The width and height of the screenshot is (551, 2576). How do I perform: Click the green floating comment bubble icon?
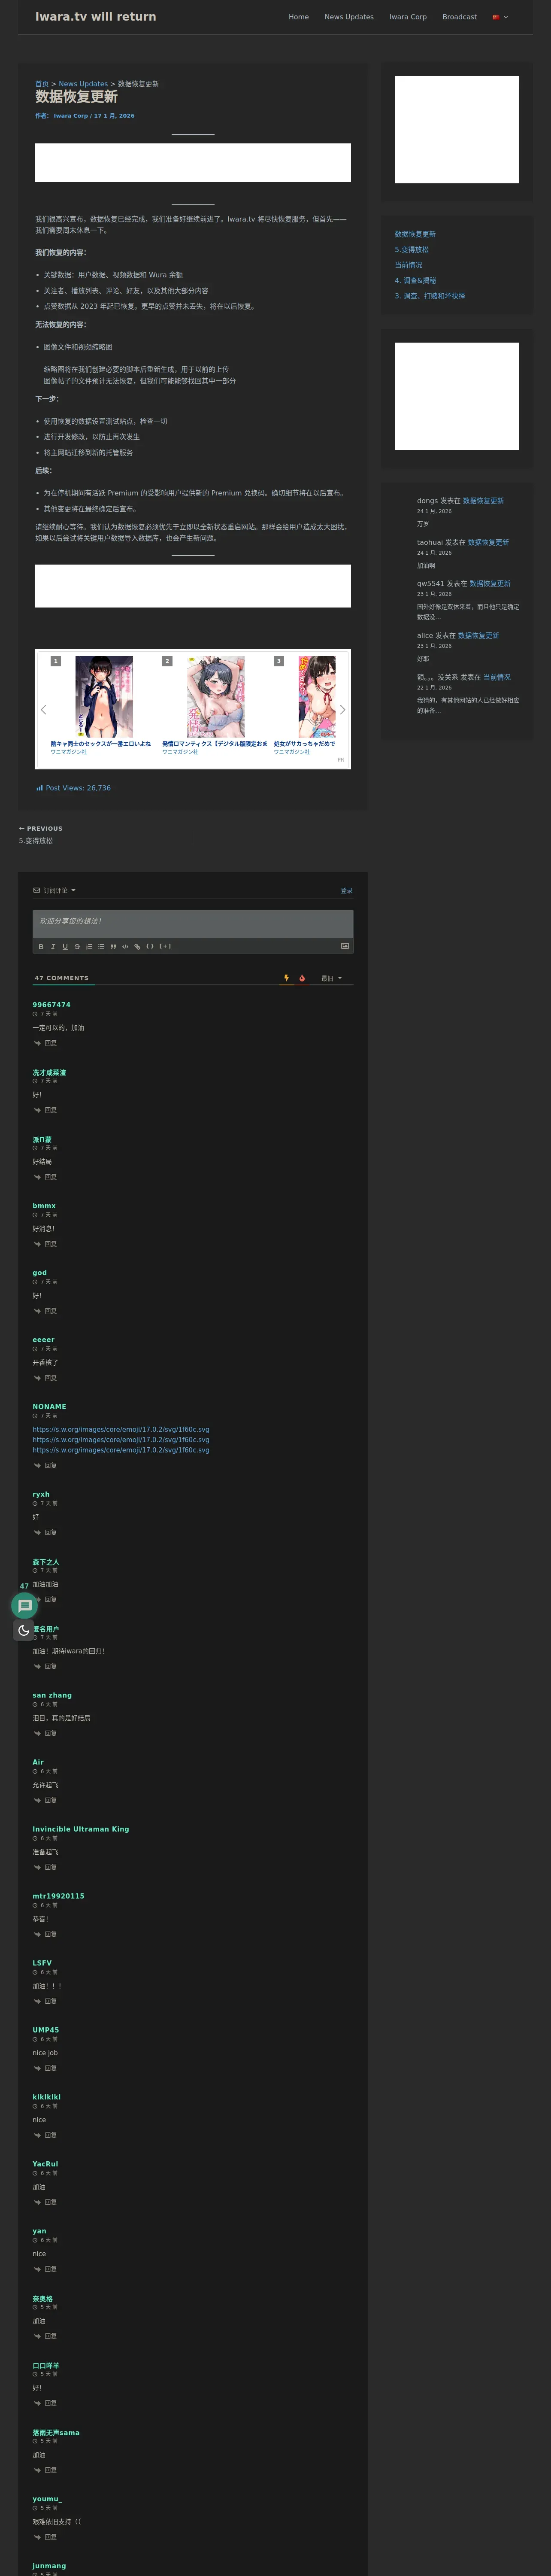(25, 1606)
